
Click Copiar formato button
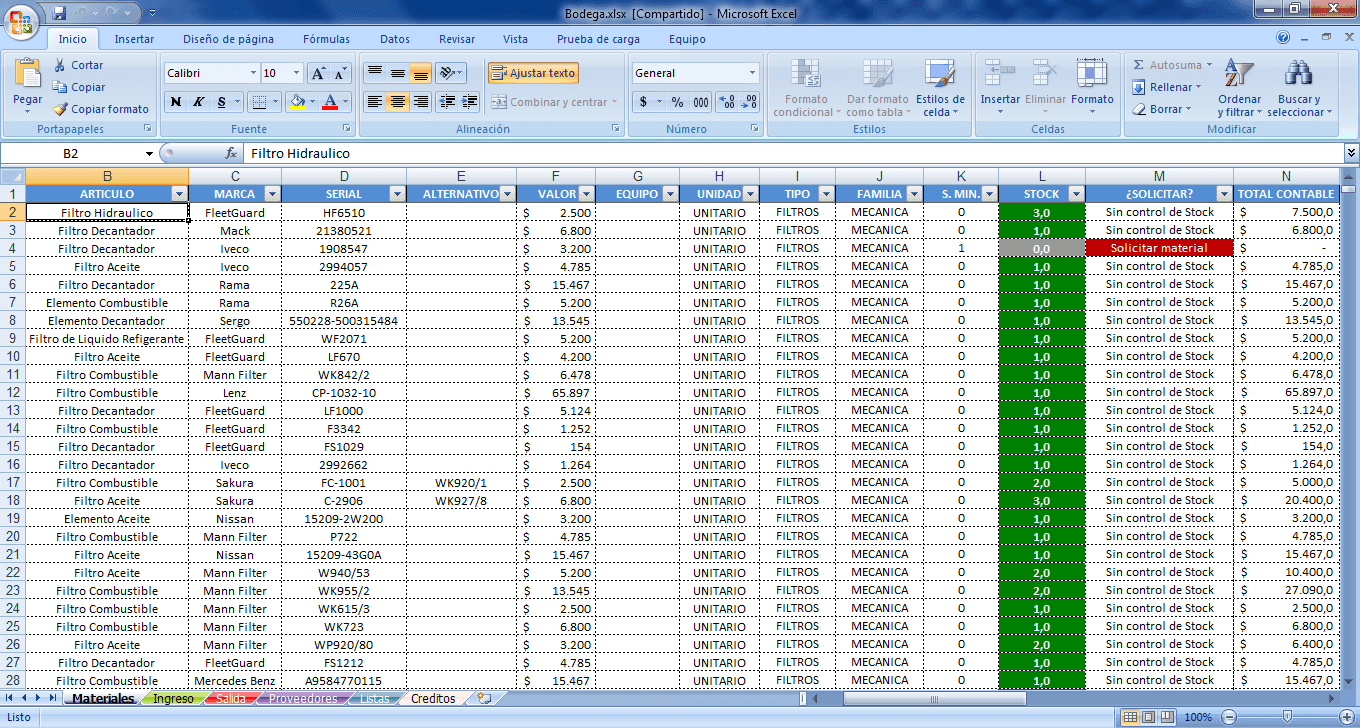(x=101, y=109)
